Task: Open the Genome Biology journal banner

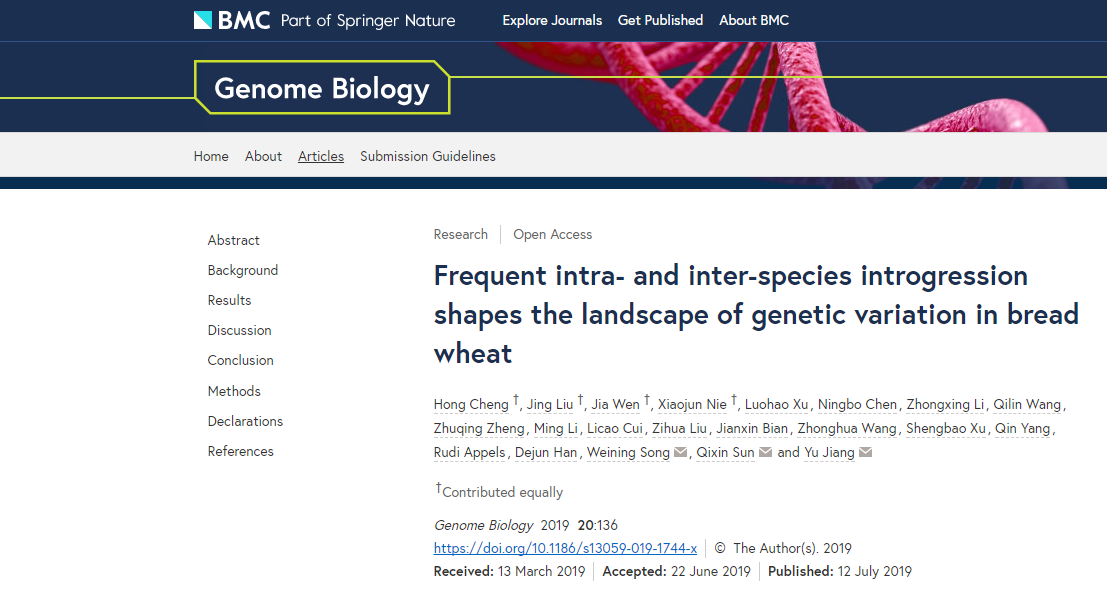Action: (322, 88)
